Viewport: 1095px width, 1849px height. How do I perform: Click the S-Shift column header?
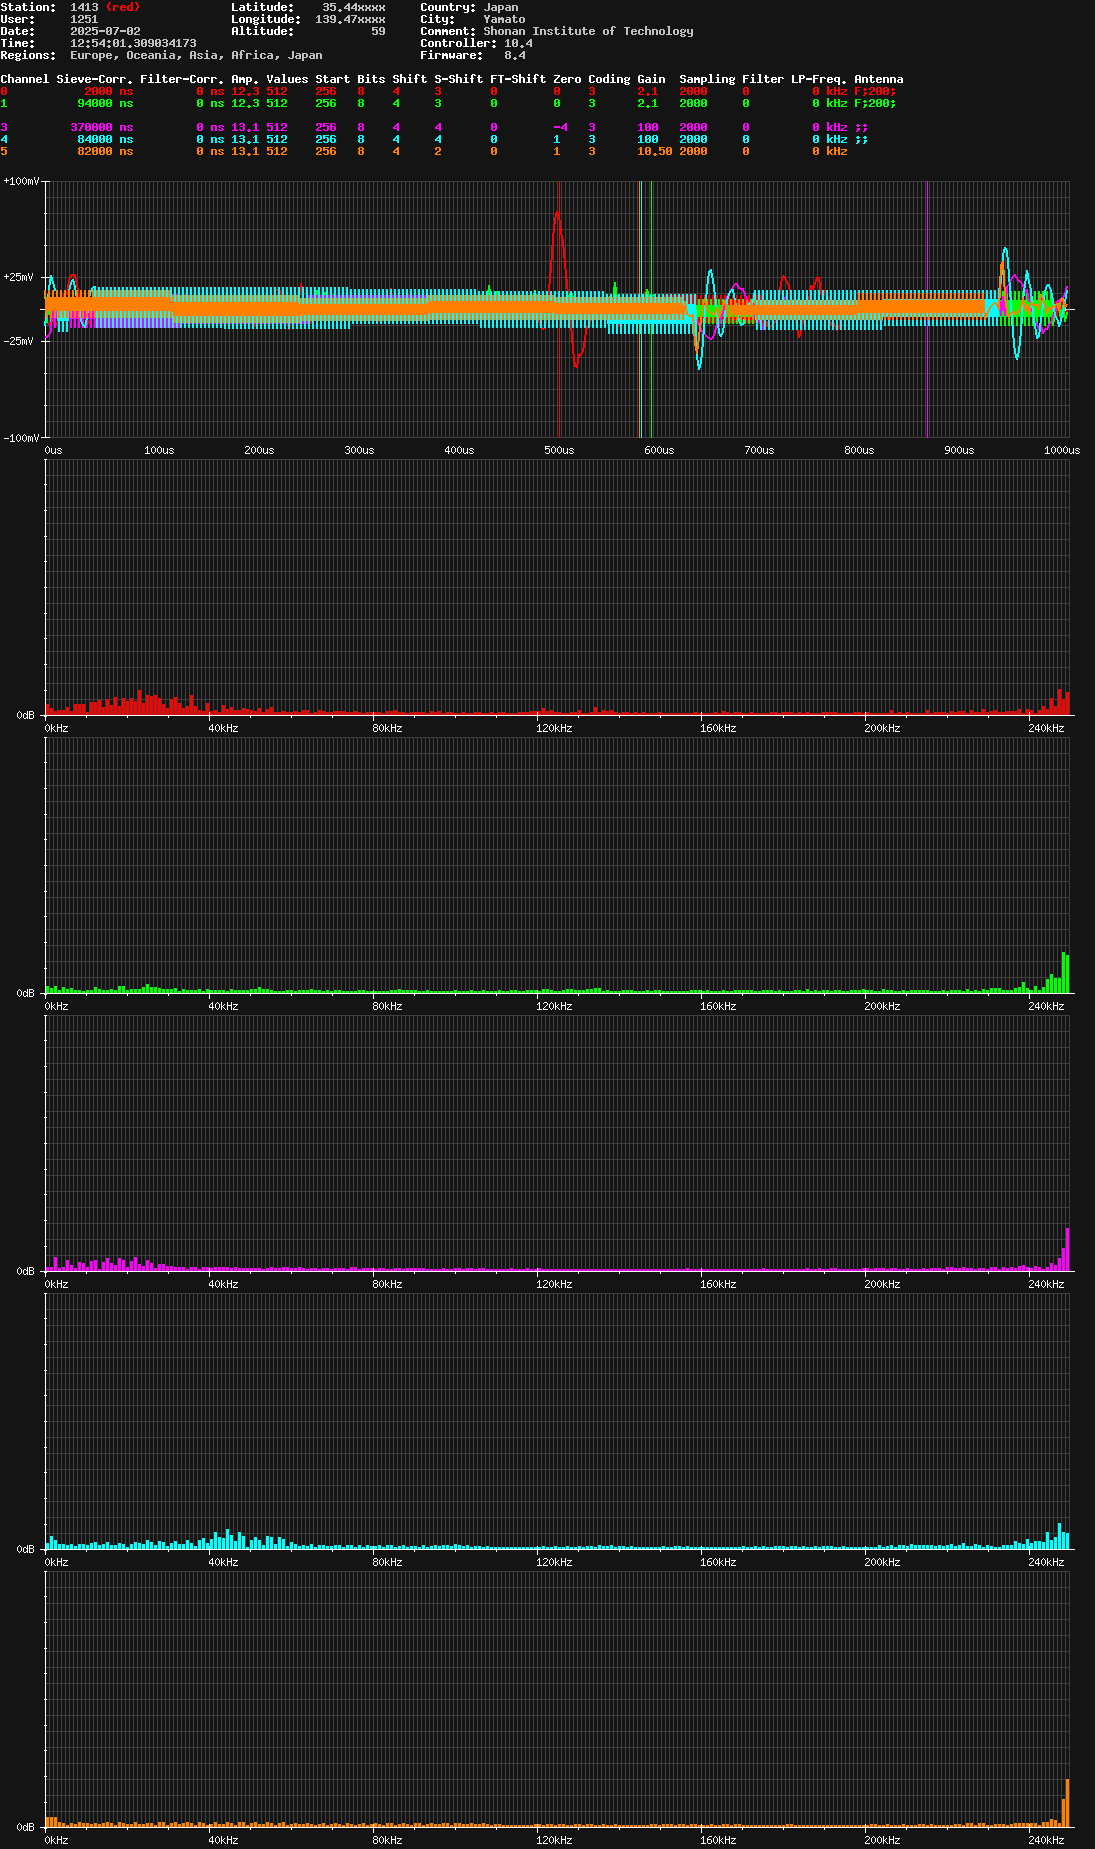[458, 79]
